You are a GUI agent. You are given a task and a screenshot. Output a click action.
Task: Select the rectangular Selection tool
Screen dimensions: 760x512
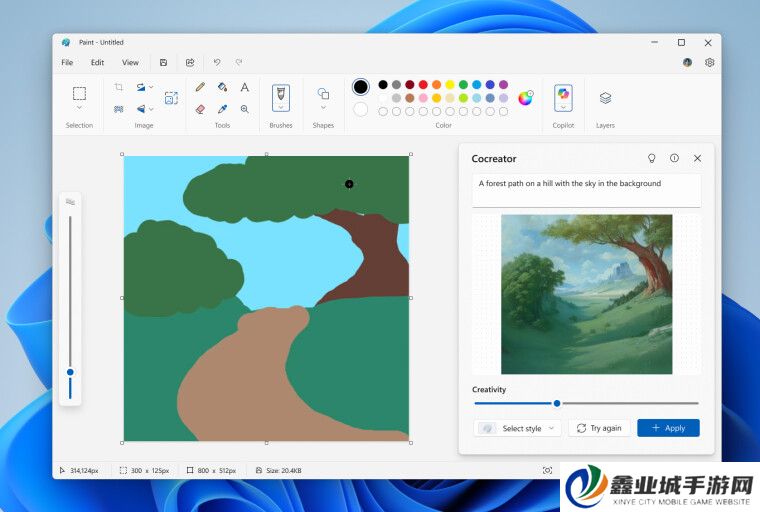[x=79, y=93]
